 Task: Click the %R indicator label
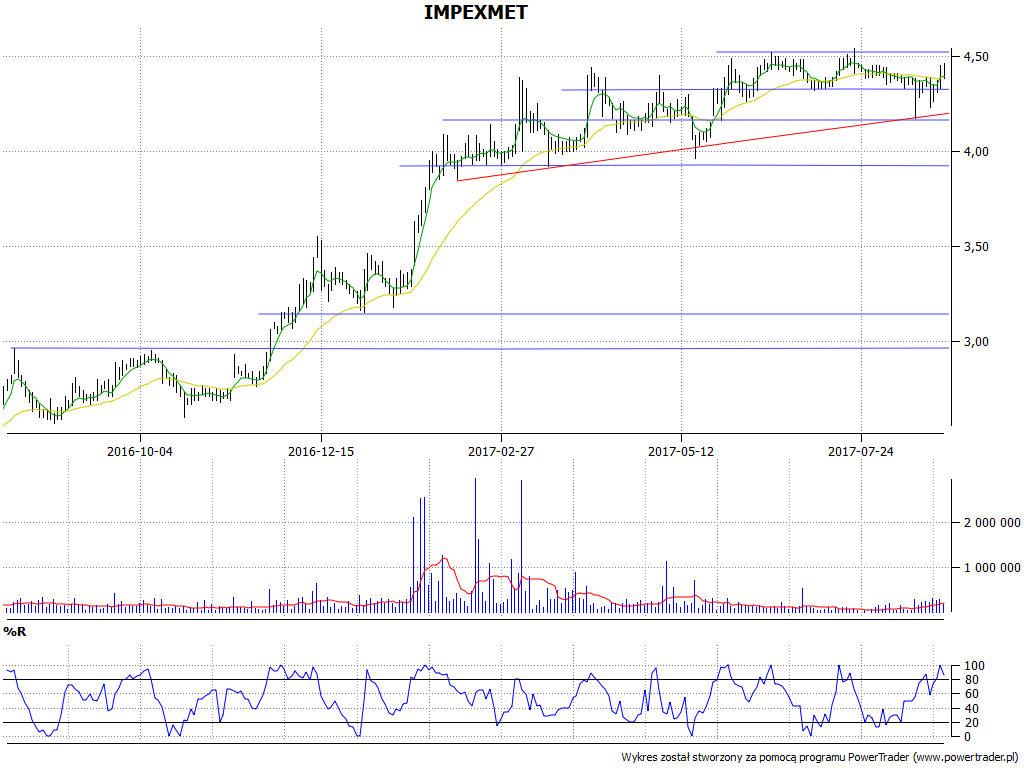click(15, 632)
